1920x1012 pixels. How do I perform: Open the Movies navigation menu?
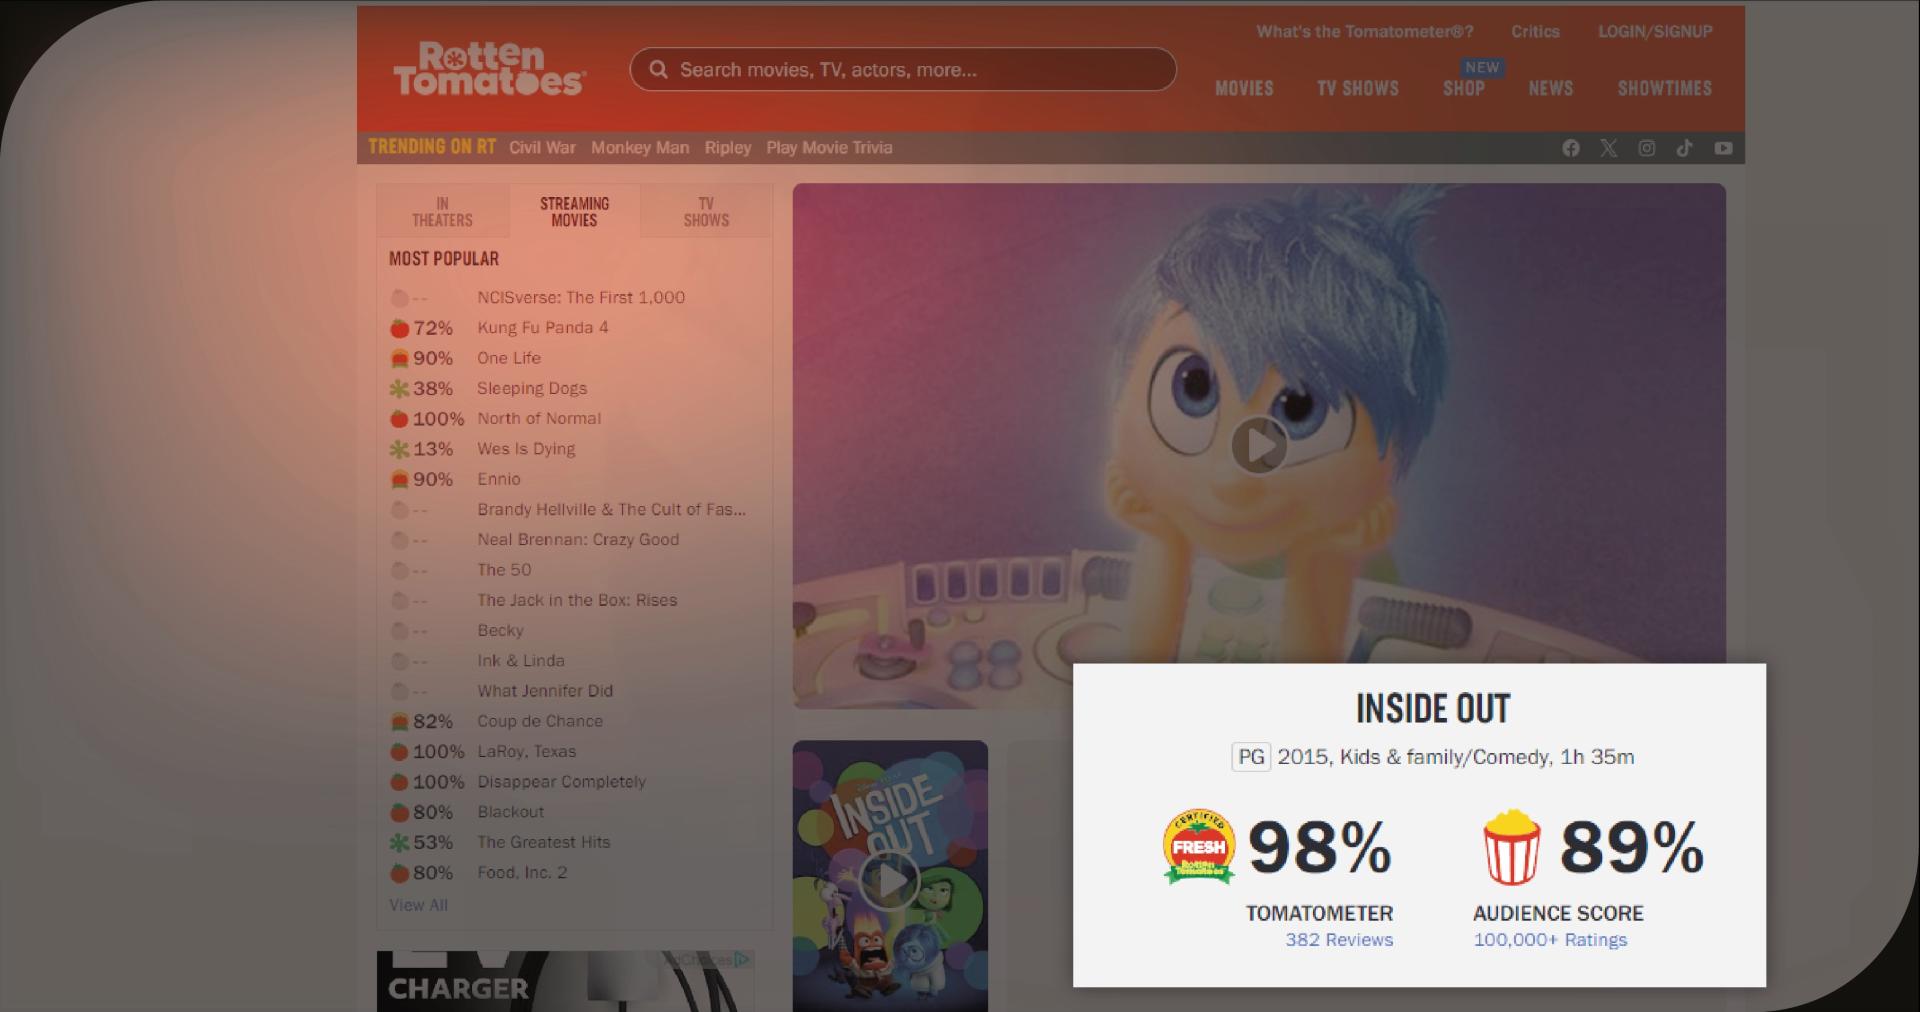pyautogui.click(x=1244, y=88)
